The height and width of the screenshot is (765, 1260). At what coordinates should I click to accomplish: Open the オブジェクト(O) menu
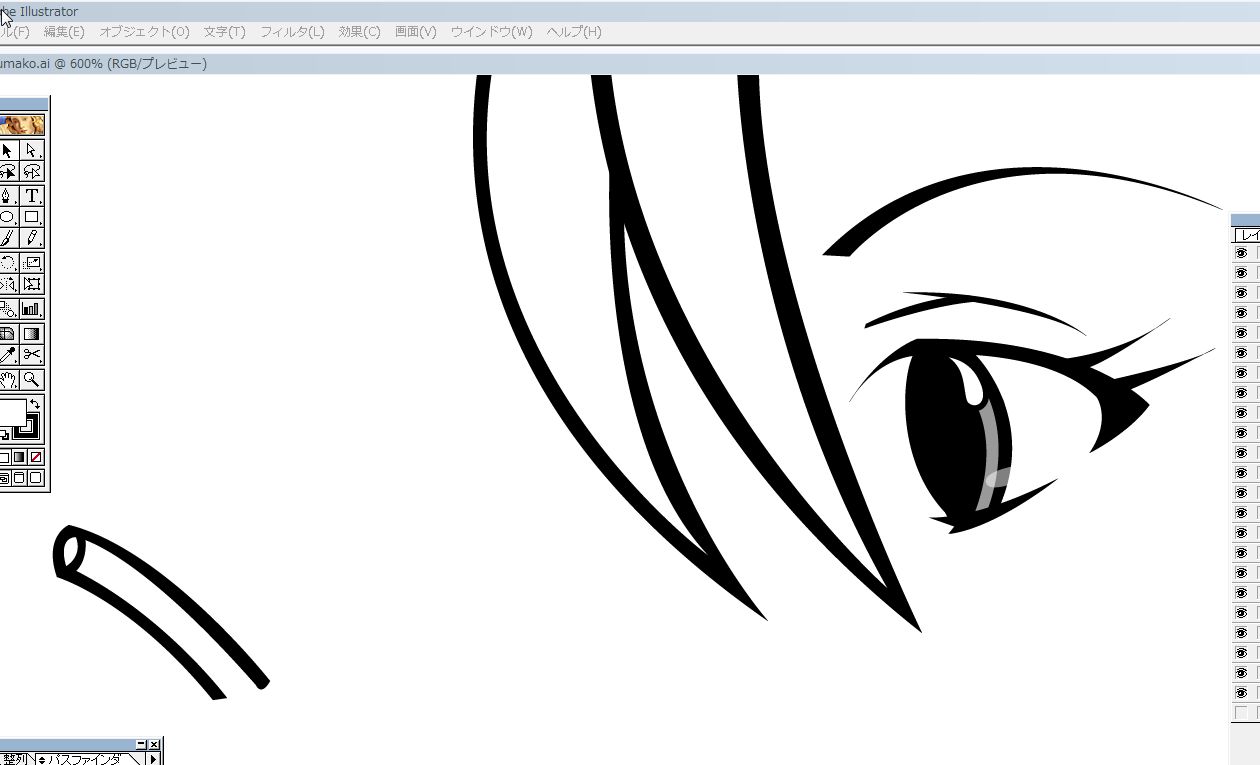(144, 32)
